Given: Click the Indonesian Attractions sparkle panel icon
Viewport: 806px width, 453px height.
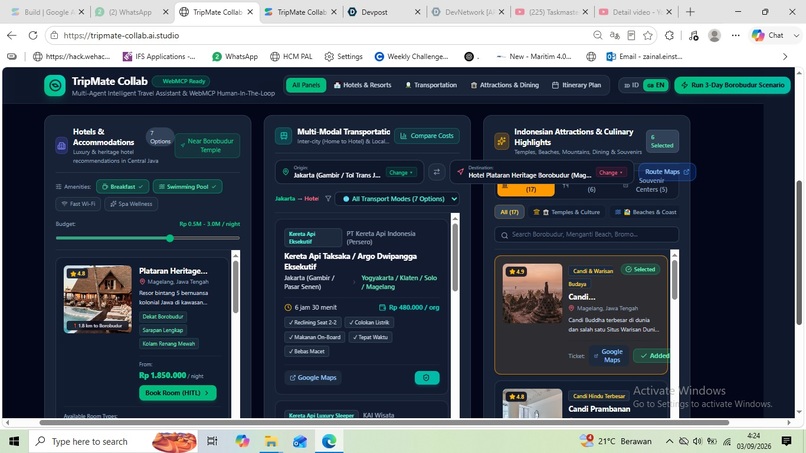Looking at the screenshot, I should 501,141.
